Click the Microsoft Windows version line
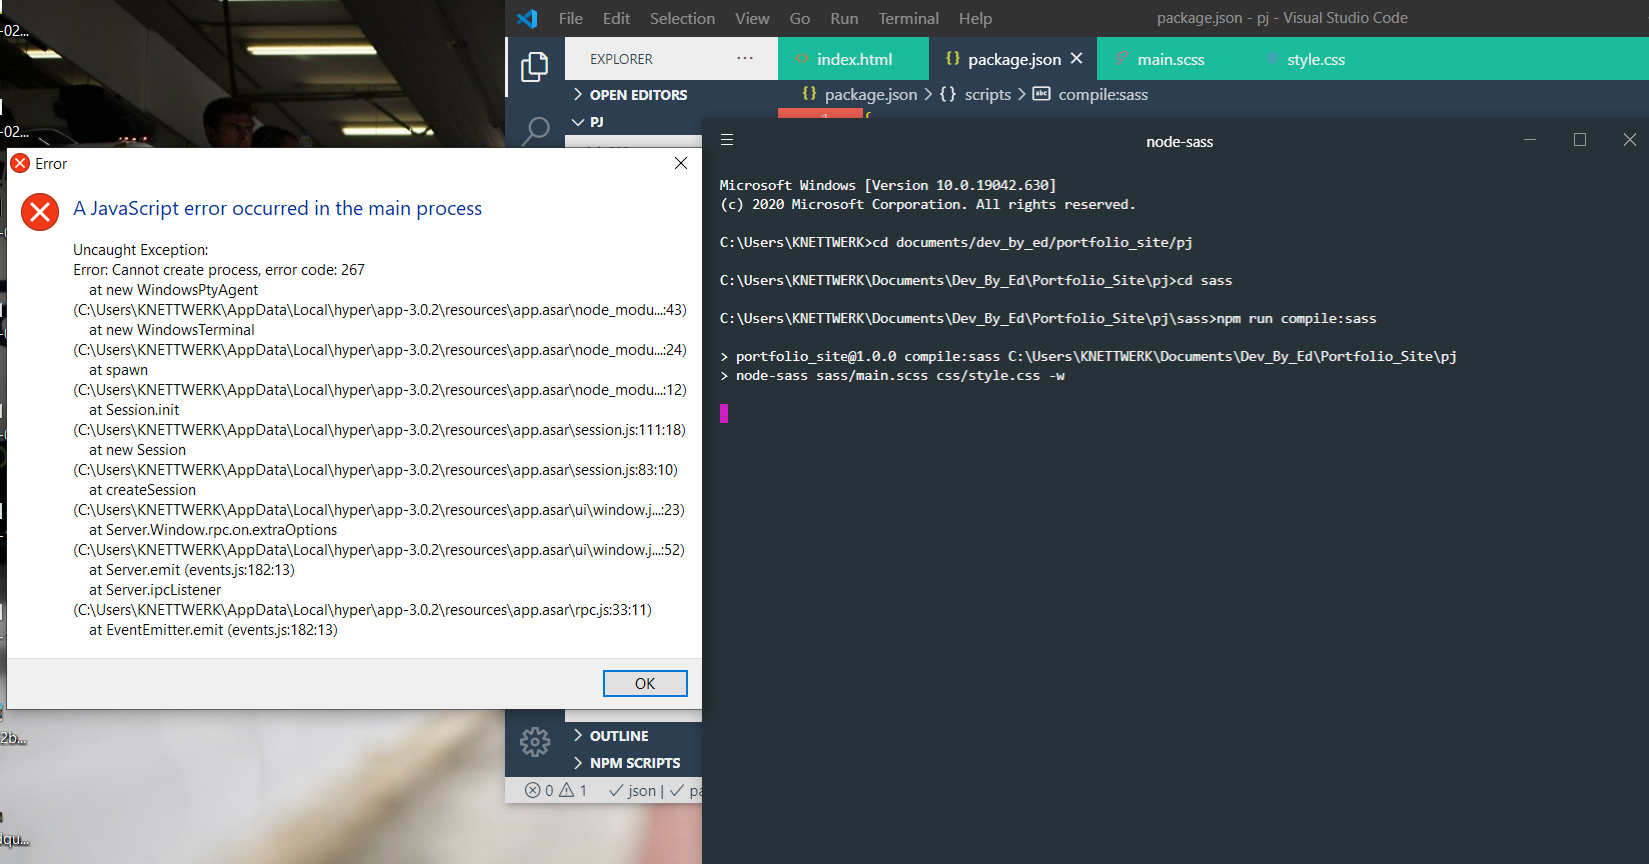1649x864 pixels. [x=888, y=185]
